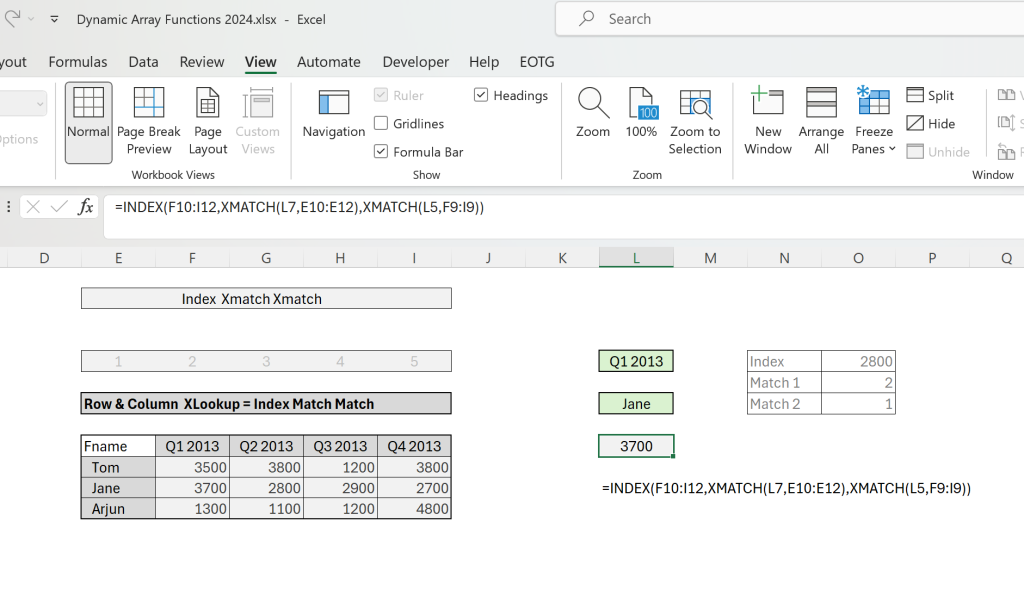Set zoom to 100%
1024x615 pixels.
(x=641, y=114)
